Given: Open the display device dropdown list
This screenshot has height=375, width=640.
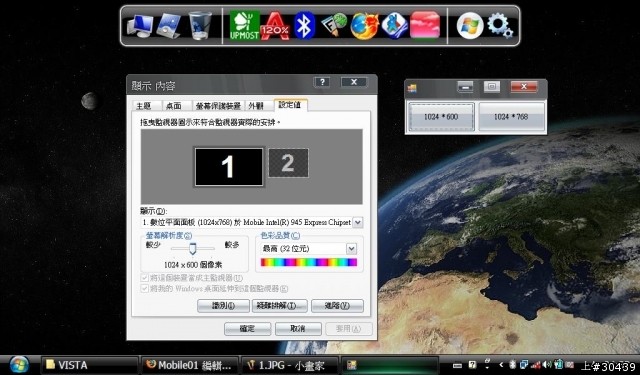Looking at the screenshot, I should (358, 222).
